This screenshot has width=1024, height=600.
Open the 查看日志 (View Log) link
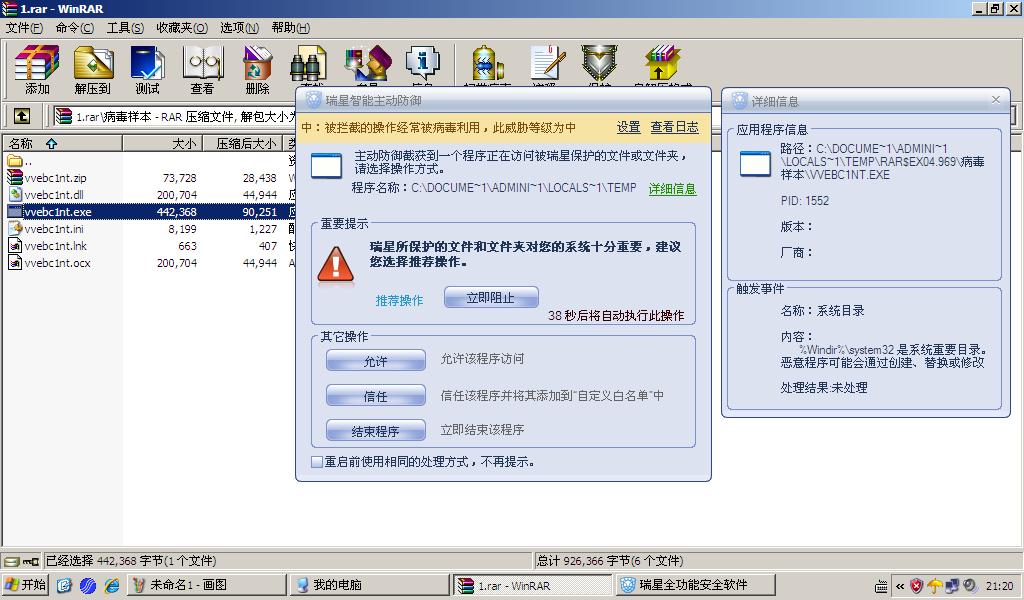(675, 127)
